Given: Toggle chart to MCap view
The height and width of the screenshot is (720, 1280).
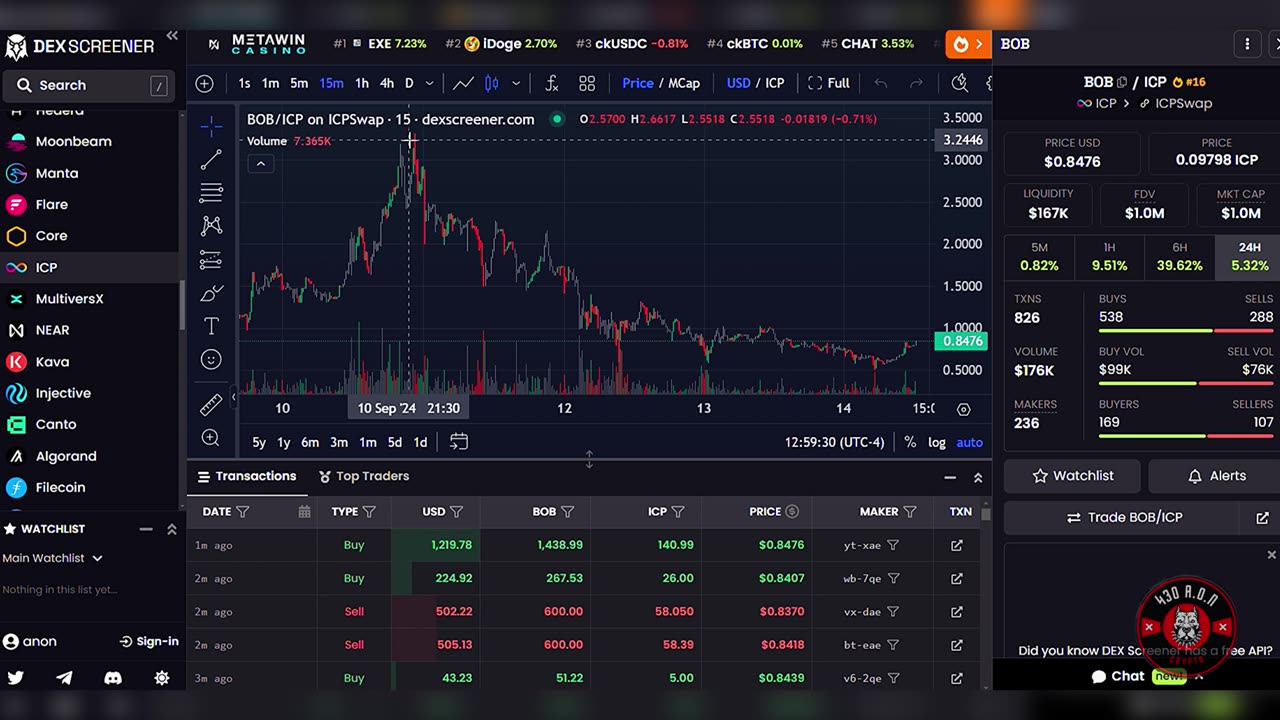Looking at the screenshot, I should click(684, 83).
